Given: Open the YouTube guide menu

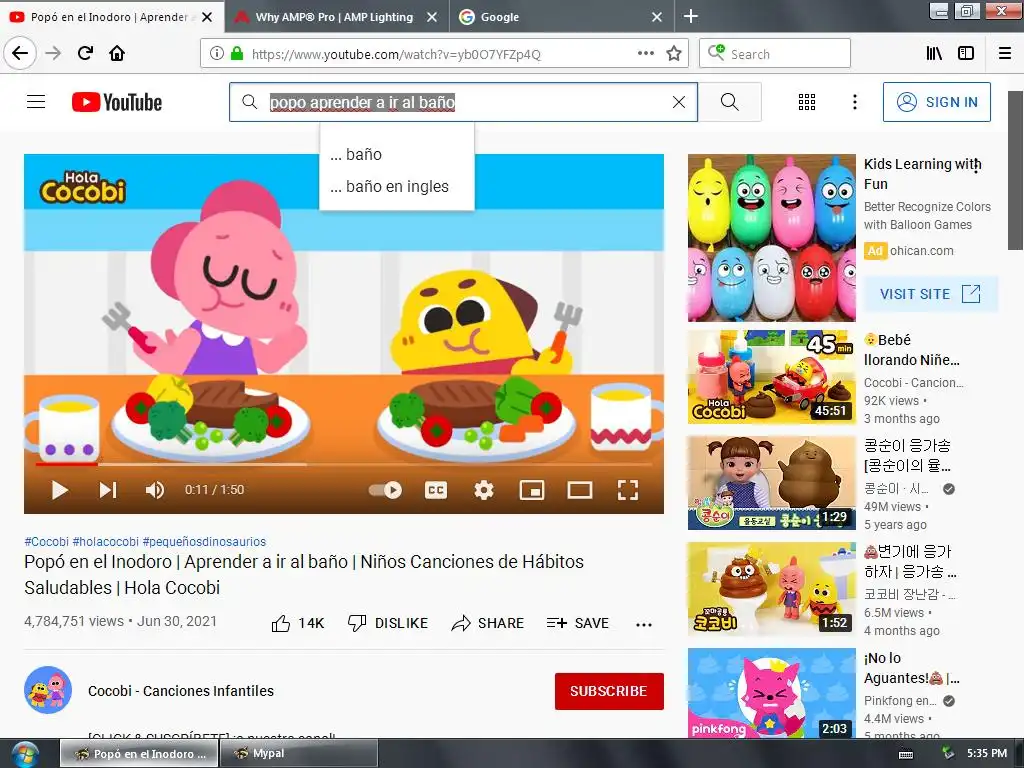Looking at the screenshot, I should pyautogui.click(x=36, y=102).
